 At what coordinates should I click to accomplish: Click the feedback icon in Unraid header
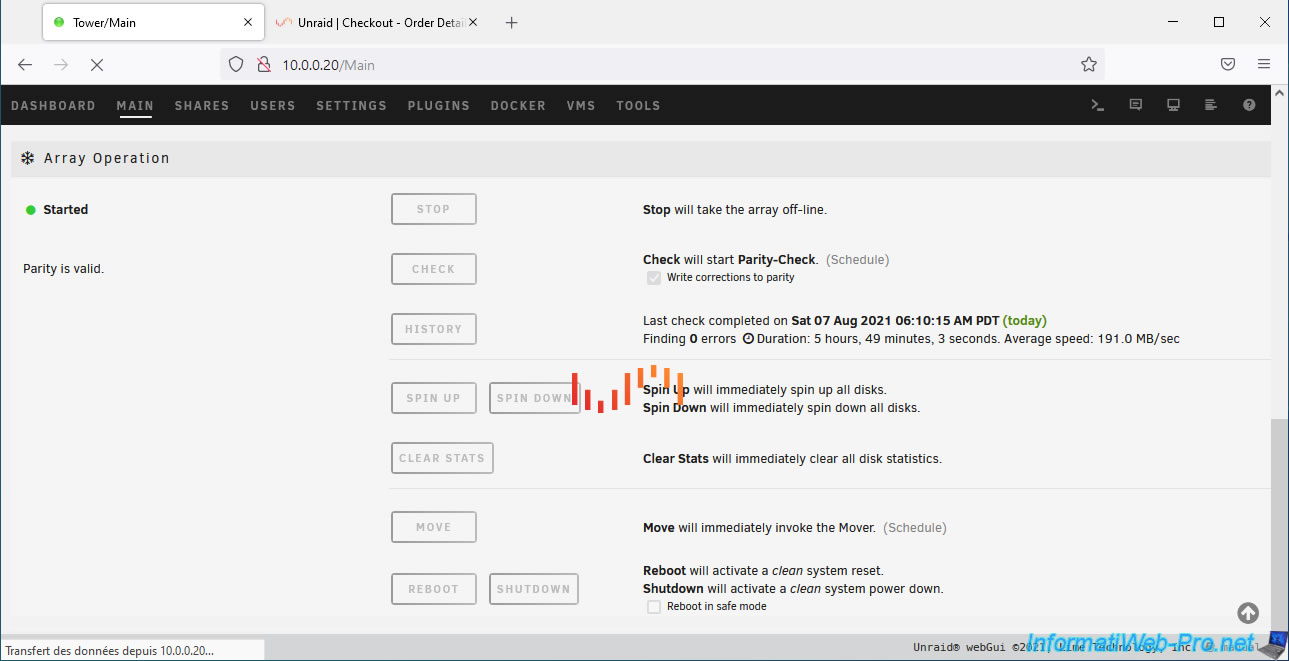(1135, 105)
